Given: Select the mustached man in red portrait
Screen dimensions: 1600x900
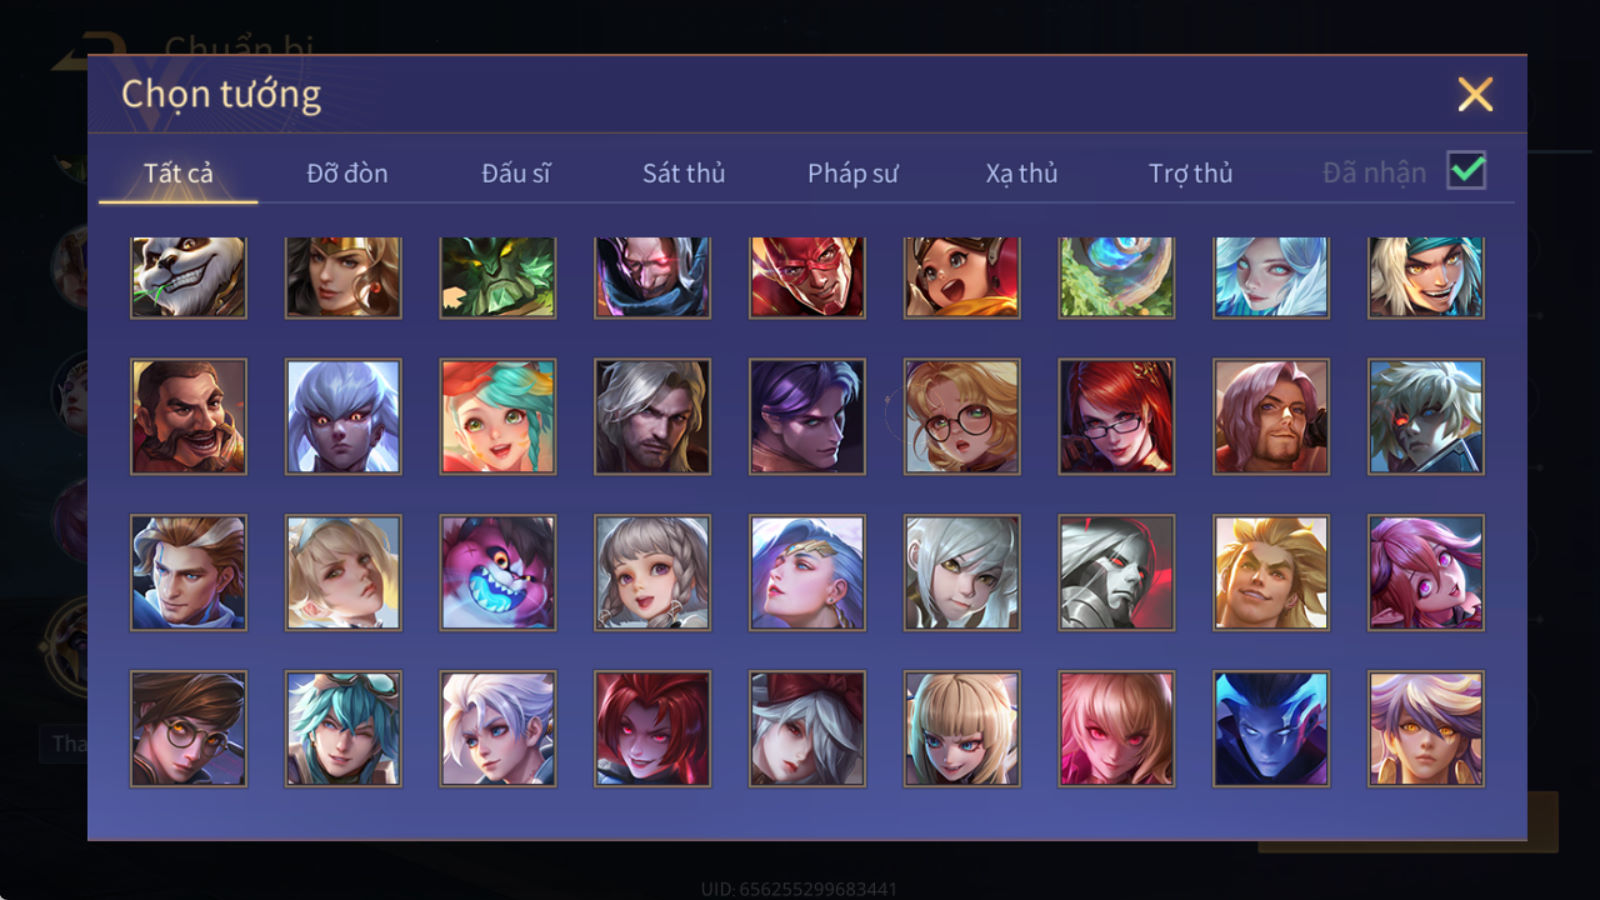Looking at the screenshot, I should click(x=188, y=416).
